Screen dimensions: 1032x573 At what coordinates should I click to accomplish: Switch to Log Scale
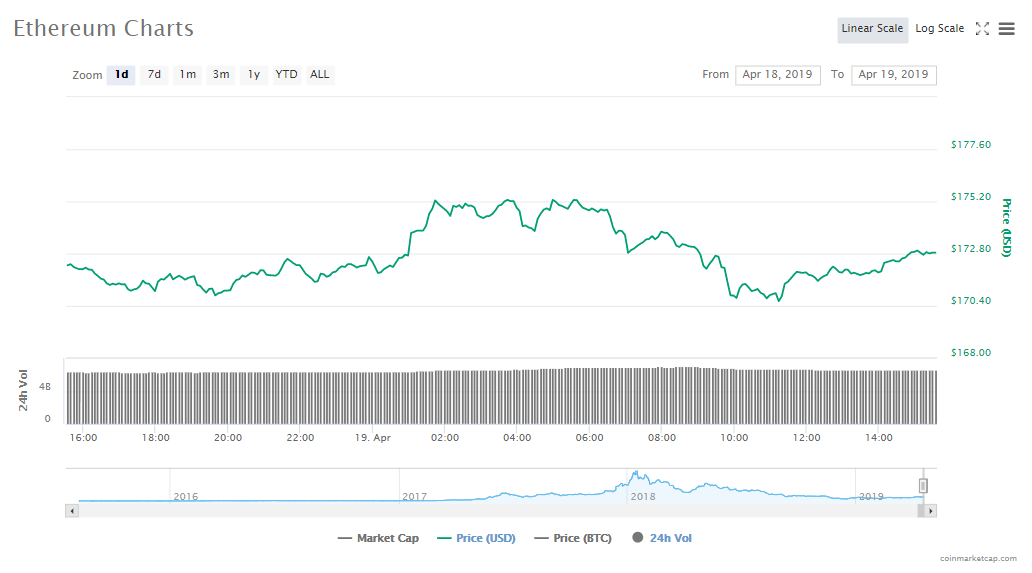[x=939, y=29]
